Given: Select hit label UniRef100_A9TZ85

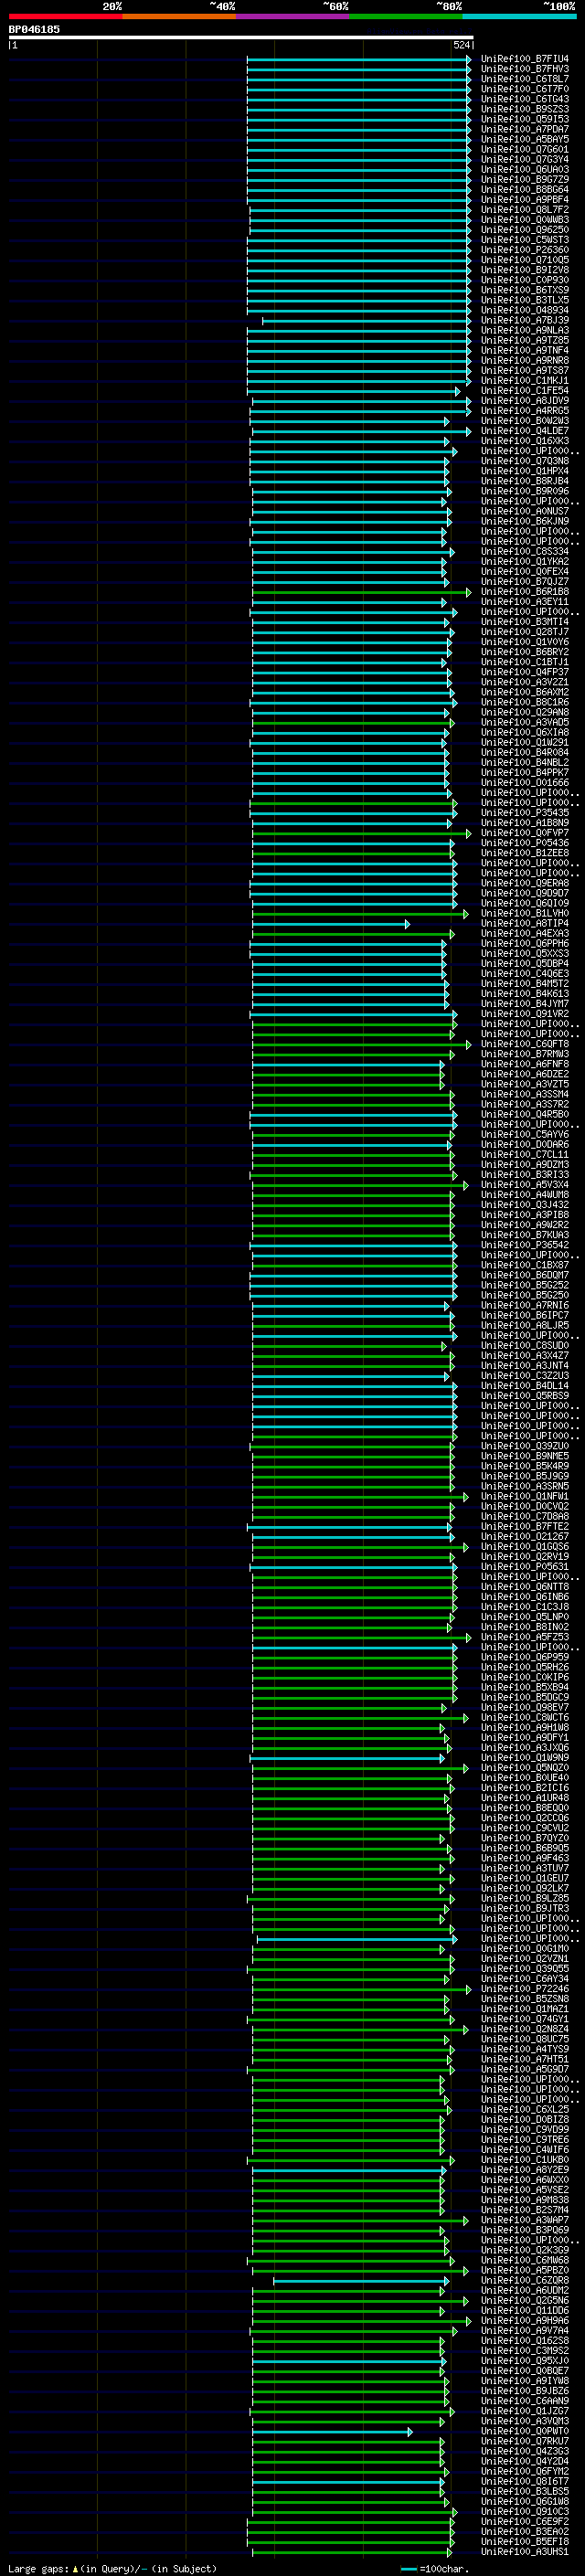Looking at the screenshot, I should click(x=525, y=340).
